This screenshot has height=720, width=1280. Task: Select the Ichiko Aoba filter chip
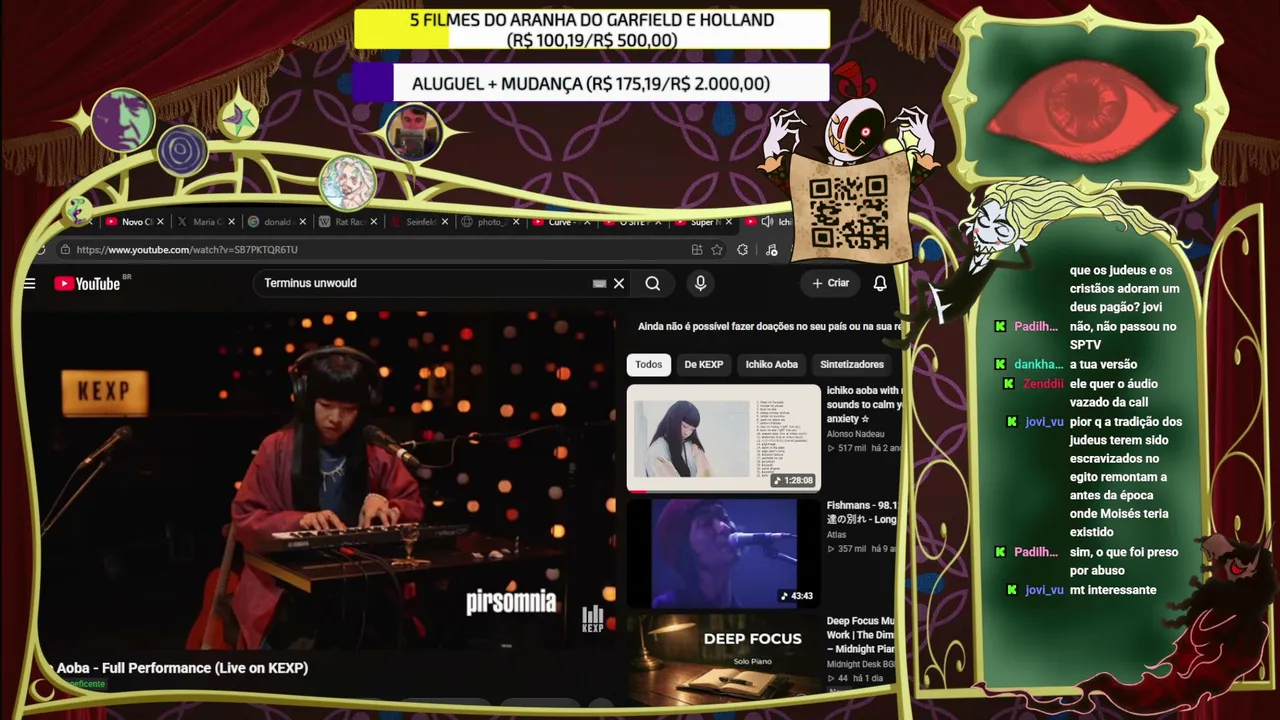(771, 365)
